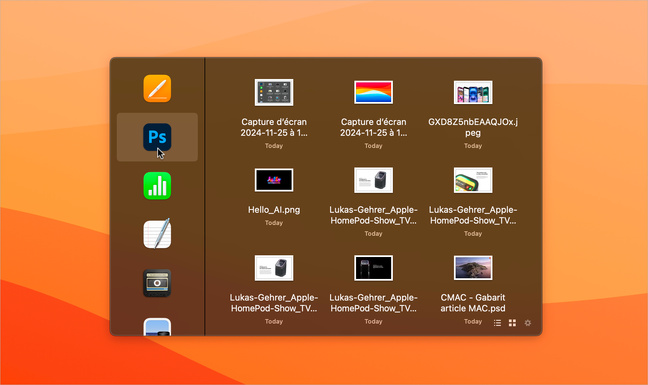
Task: Switch to grid view icon
Action: pos(512,323)
